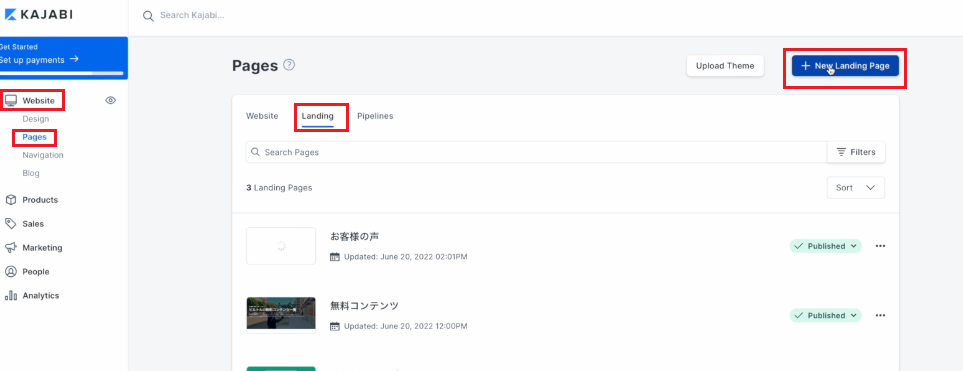963x371 pixels.
Task: Open Analytics in the sidebar
Action: (41, 295)
